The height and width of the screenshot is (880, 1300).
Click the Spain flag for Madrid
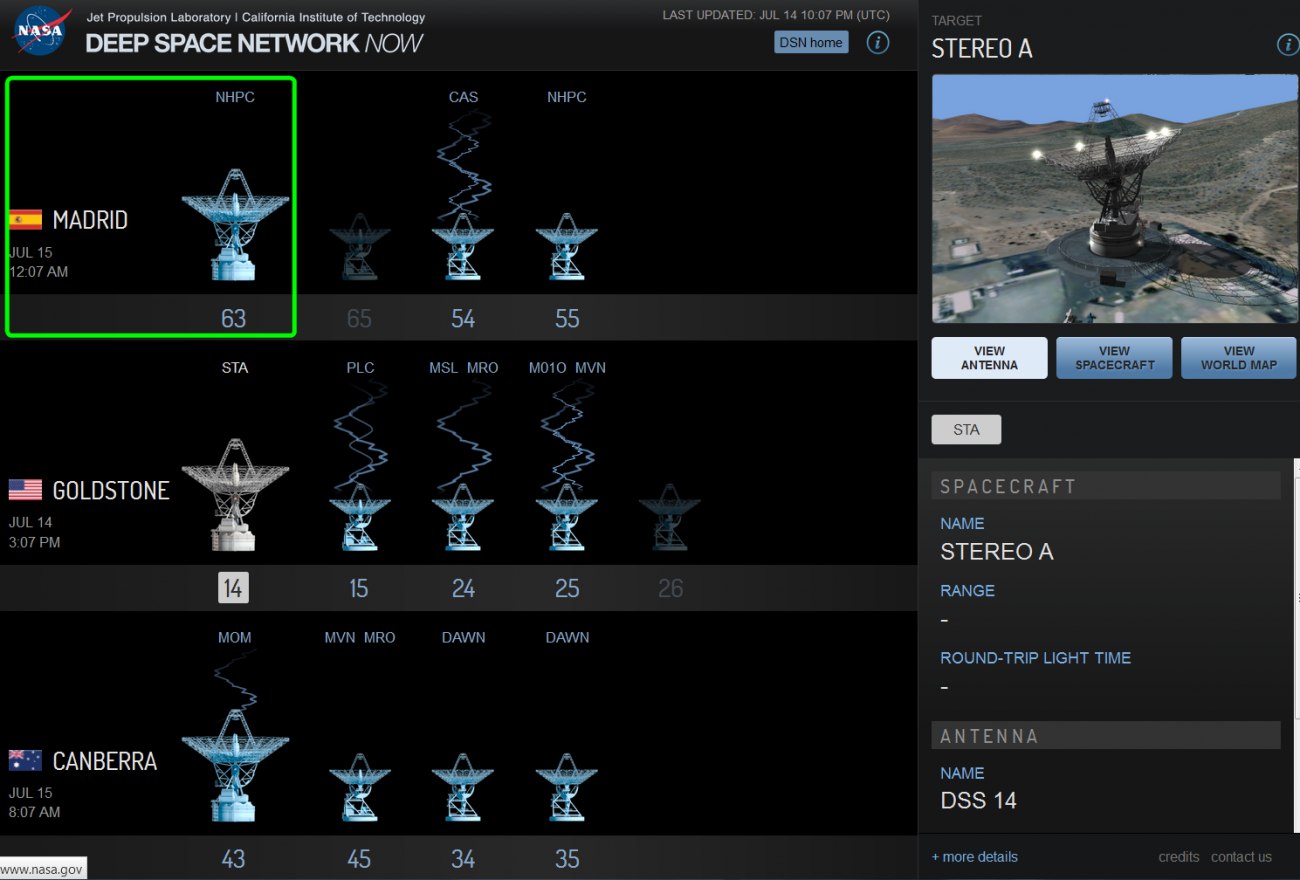(25, 220)
